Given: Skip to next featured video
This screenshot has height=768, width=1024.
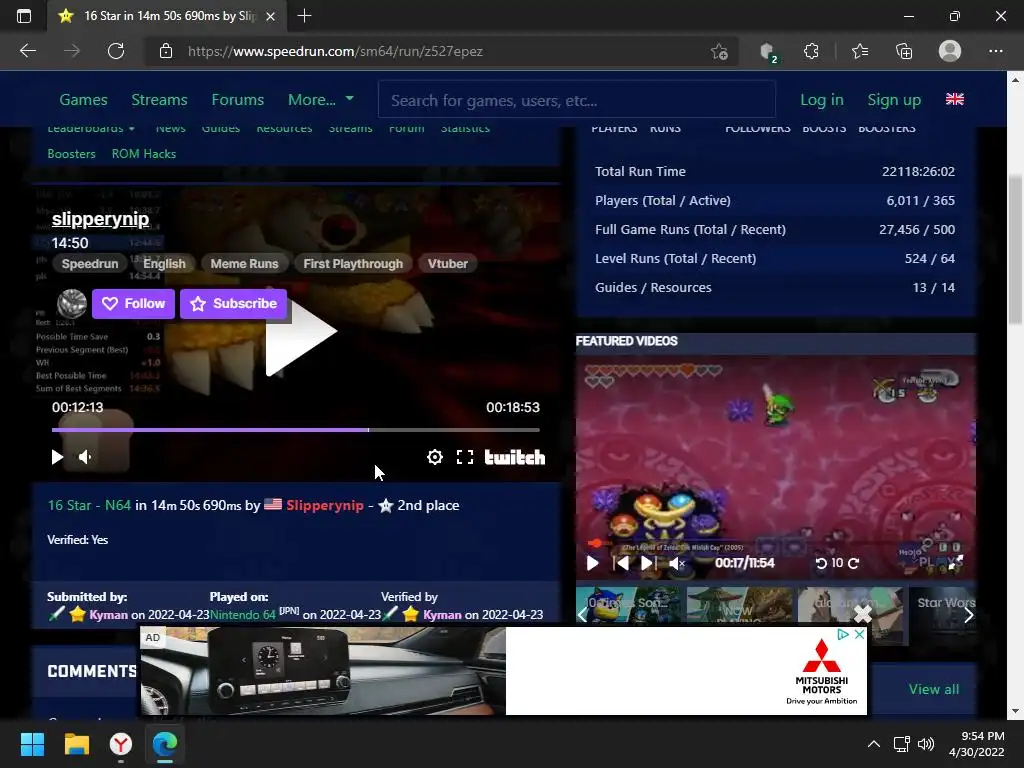Looking at the screenshot, I should [x=647, y=563].
